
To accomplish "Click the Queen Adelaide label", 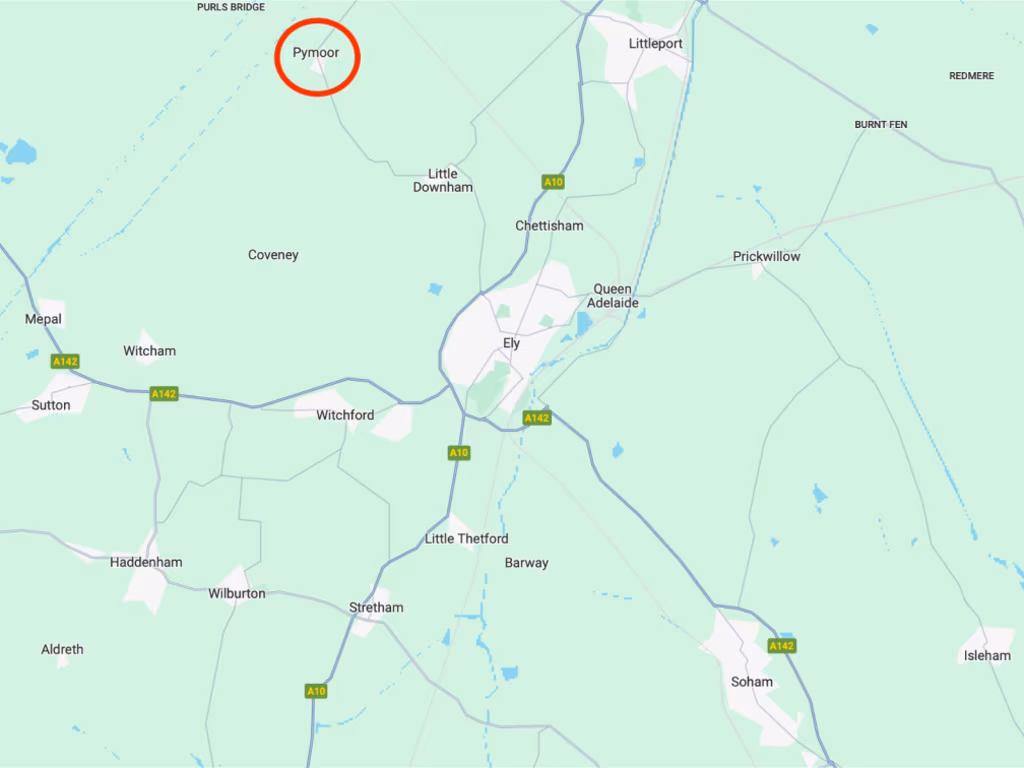I will pos(613,296).
